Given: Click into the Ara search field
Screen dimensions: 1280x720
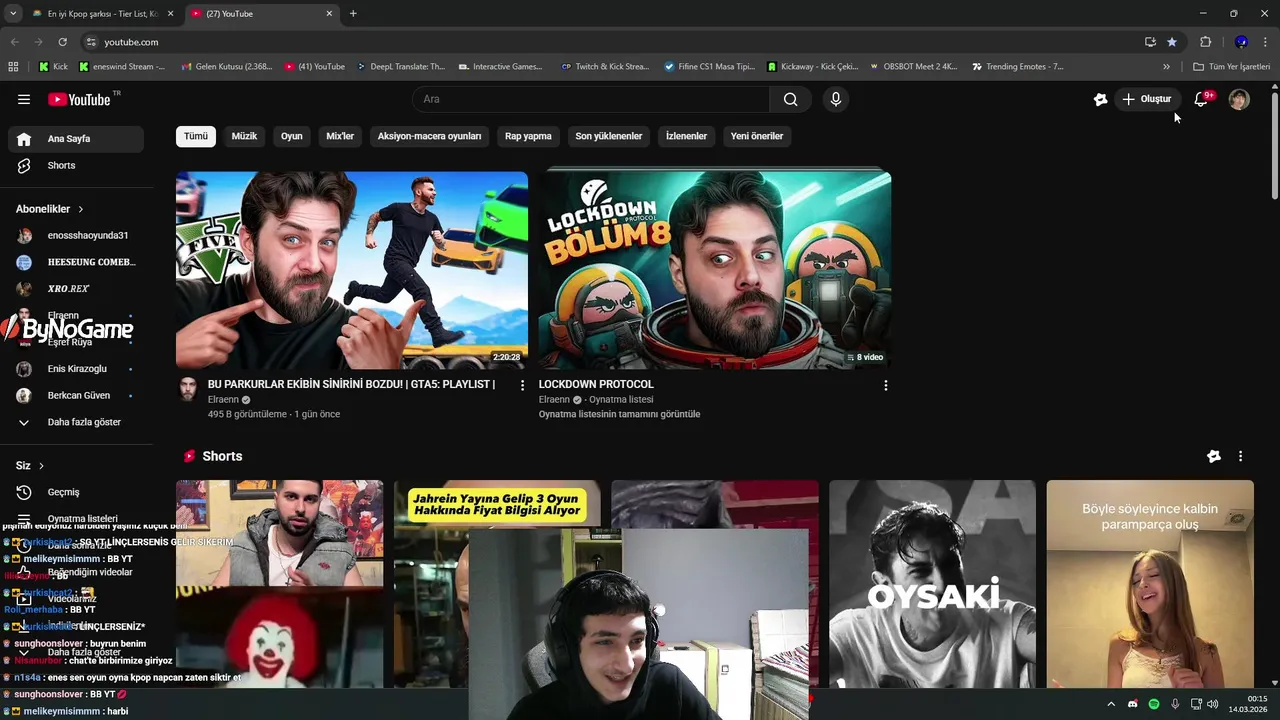Looking at the screenshot, I should click(x=590, y=99).
